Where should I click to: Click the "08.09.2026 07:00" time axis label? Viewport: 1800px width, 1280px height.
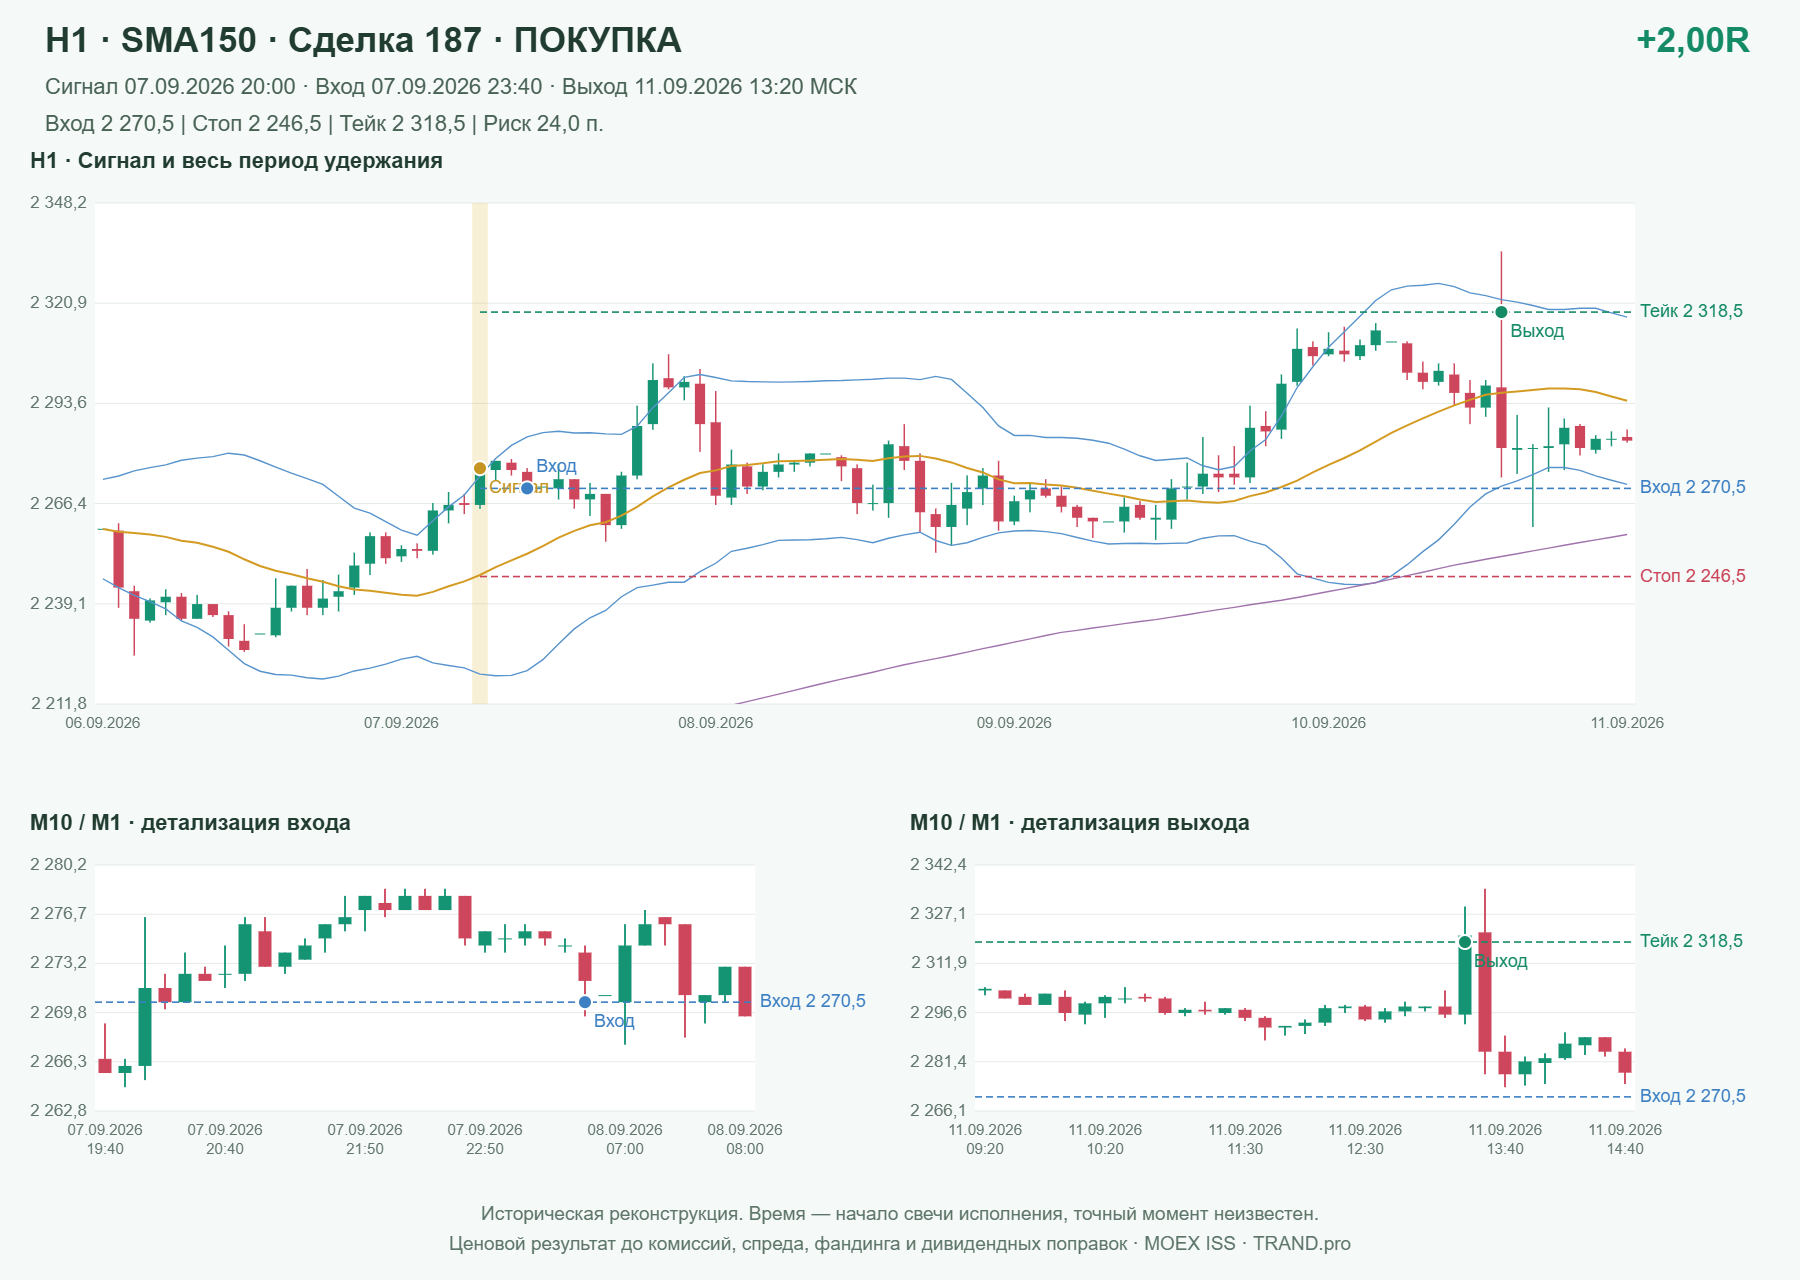[x=625, y=1139]
